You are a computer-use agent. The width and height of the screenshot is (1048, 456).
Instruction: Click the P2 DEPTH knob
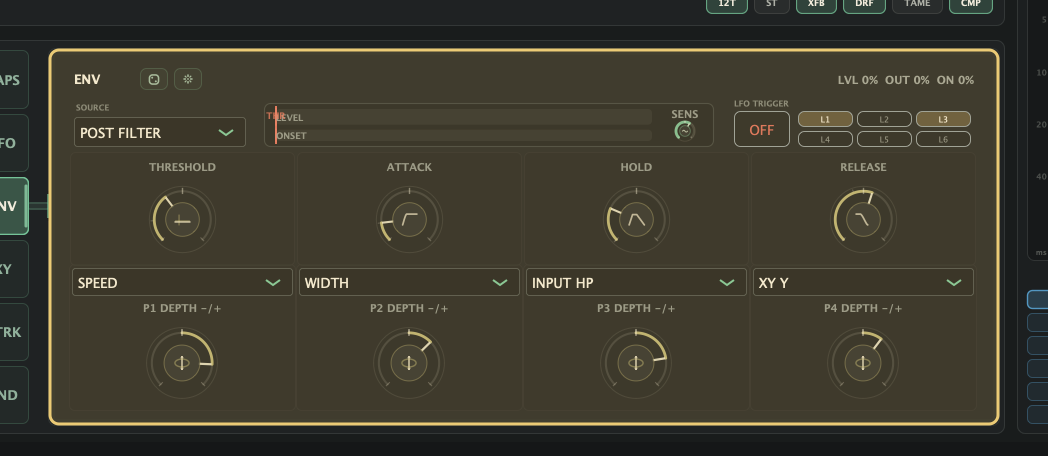coord(409,363)
